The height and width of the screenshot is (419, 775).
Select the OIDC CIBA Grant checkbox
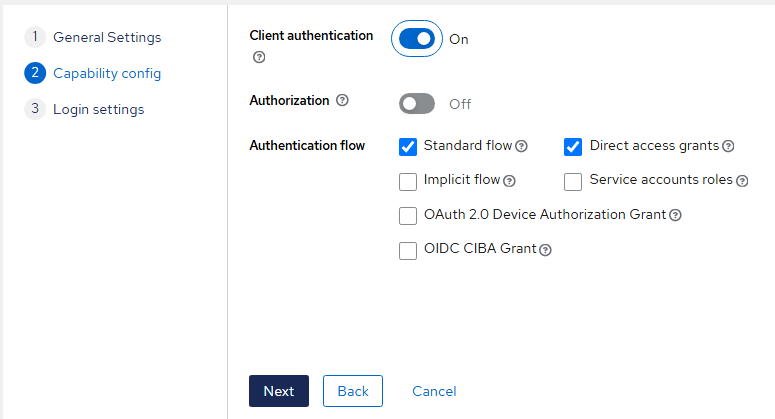point(408,250)
